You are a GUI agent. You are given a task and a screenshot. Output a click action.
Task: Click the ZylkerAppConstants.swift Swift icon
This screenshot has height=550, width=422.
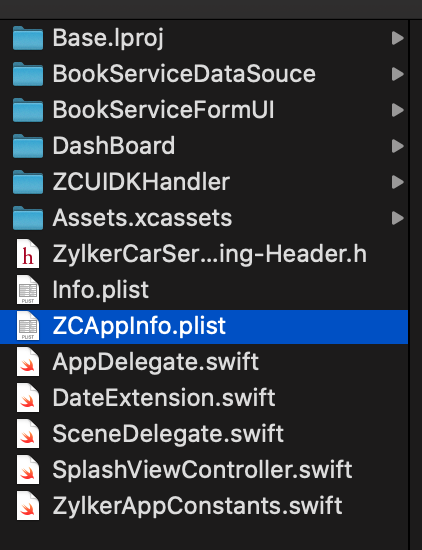(28, 506)
